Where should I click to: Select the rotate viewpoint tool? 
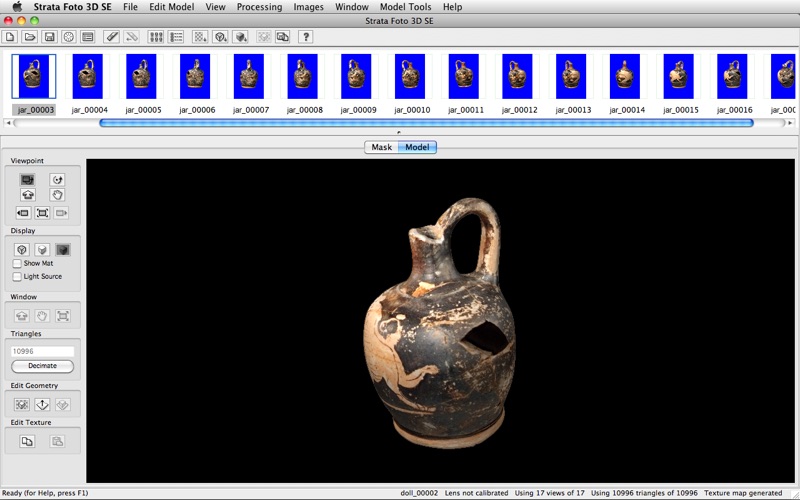57,179
